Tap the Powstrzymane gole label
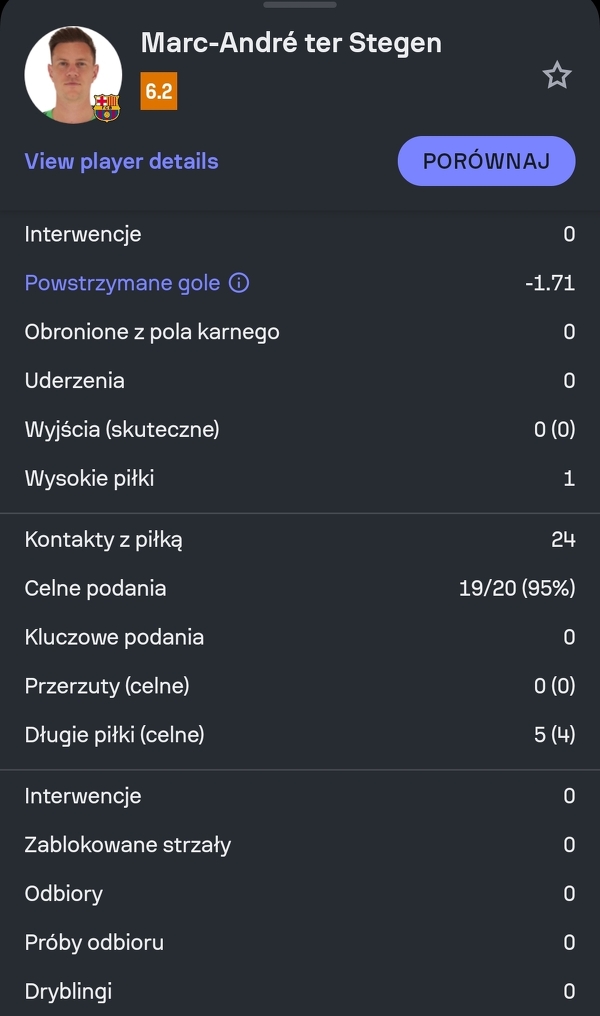600x1016 pixels. 122,283
